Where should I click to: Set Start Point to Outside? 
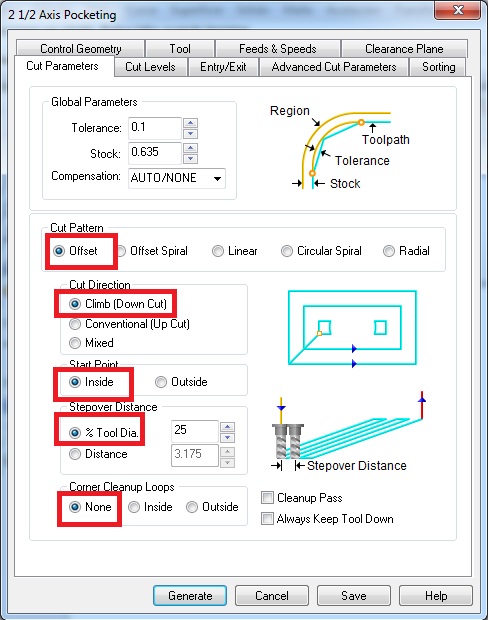point(181,382)
